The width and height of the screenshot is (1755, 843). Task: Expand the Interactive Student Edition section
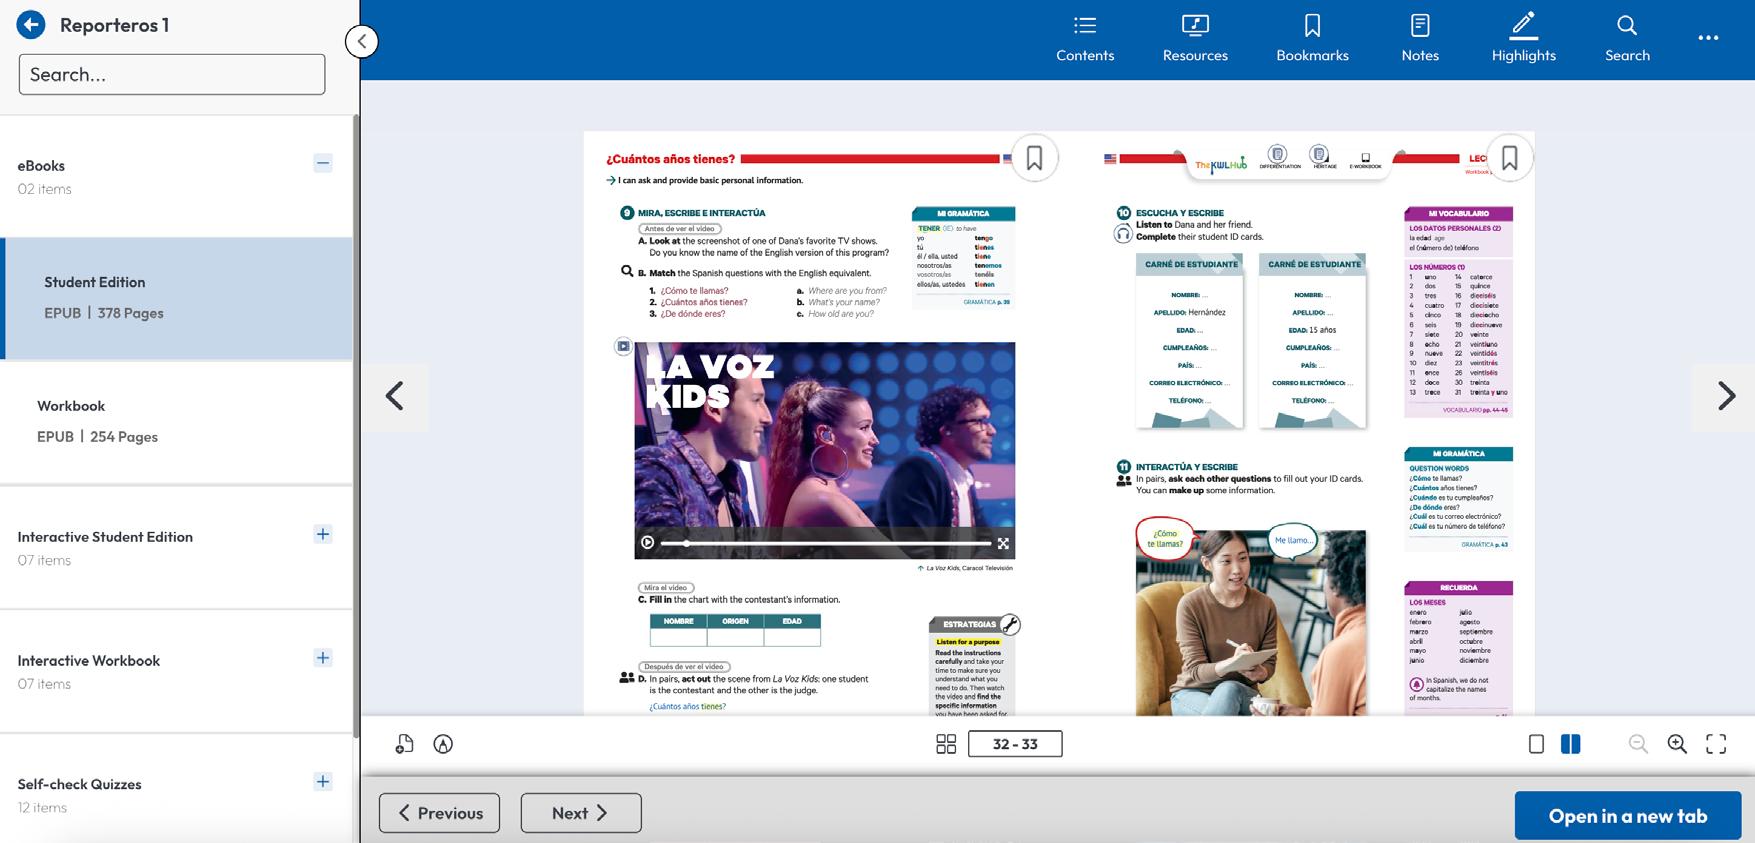coord(323,534)
